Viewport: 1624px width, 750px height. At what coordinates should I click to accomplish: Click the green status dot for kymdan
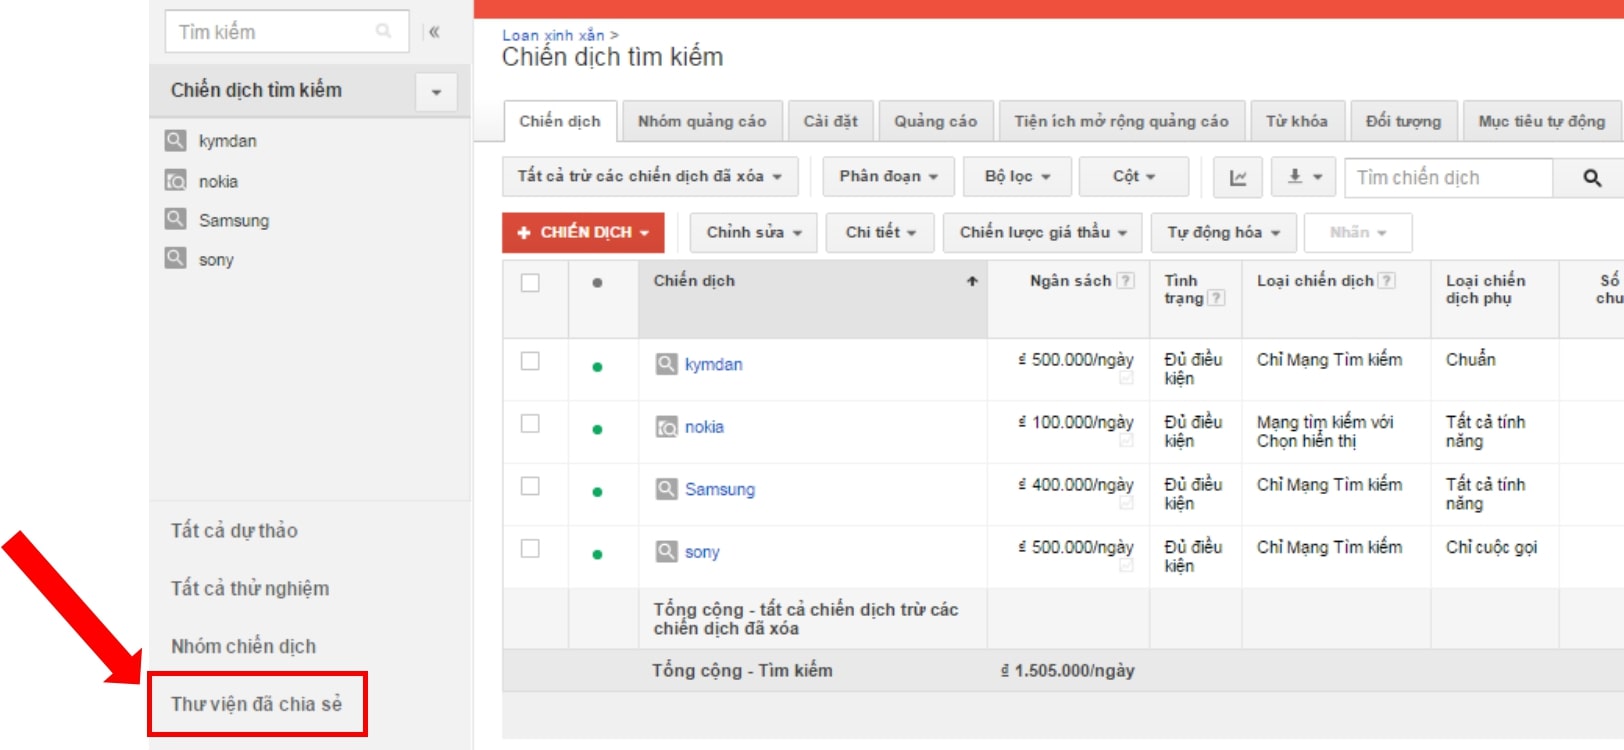597,367
